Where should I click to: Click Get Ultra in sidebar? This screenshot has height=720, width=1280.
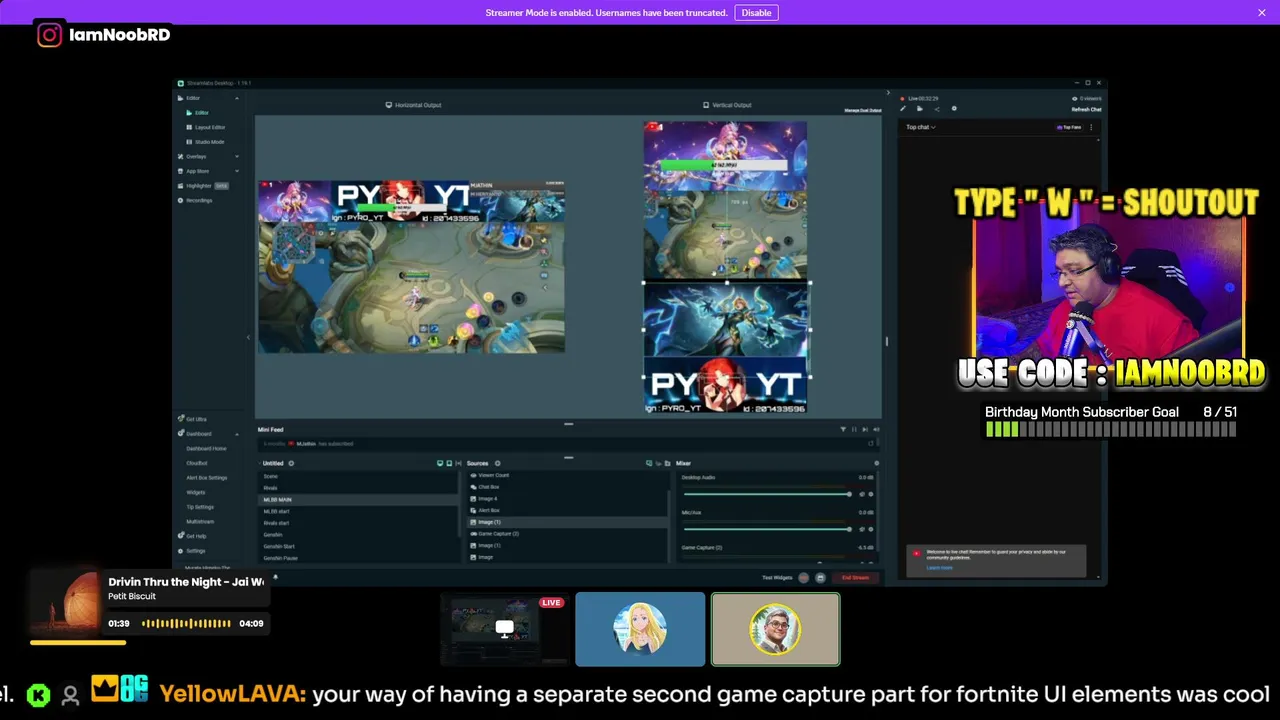[x=192, y=419]
